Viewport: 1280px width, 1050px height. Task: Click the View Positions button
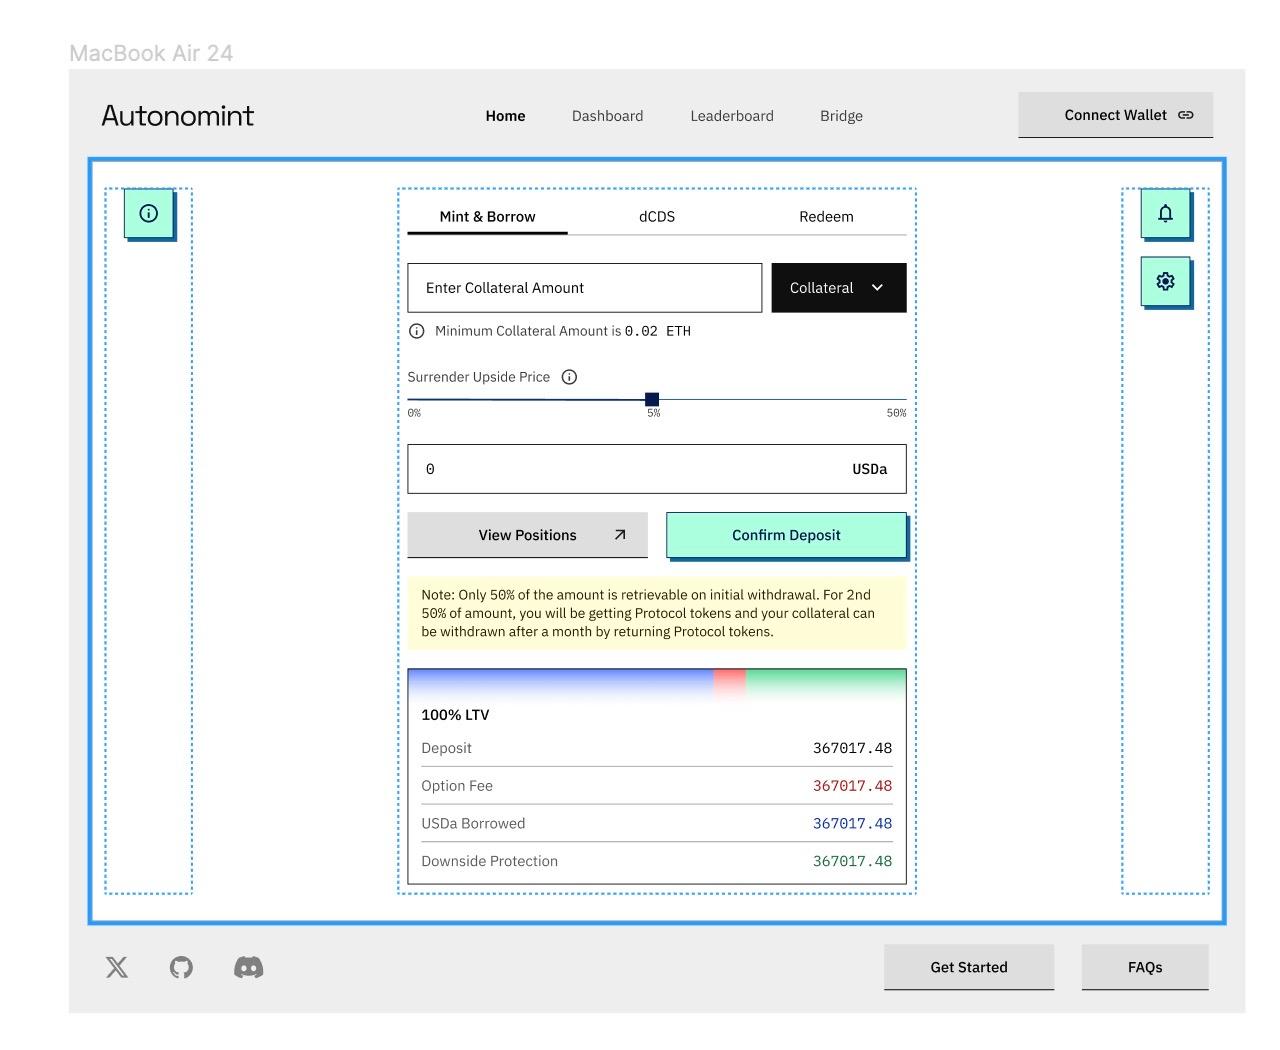[527, 535]
